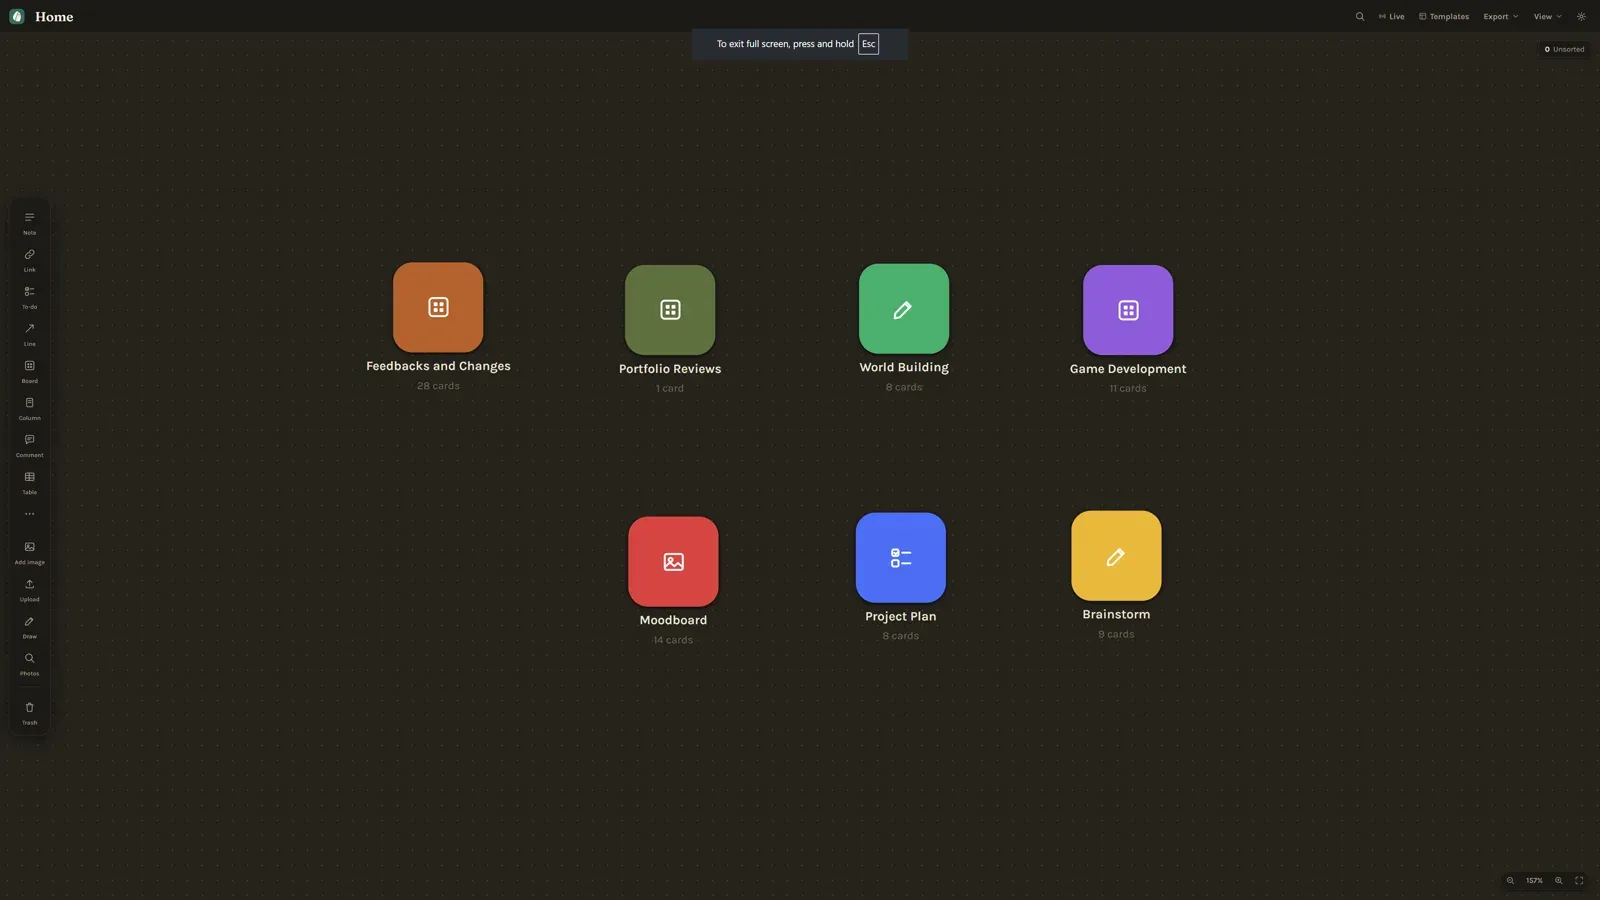Open the Trash bin
This screenshot has width=1600, height=900.
29,713
